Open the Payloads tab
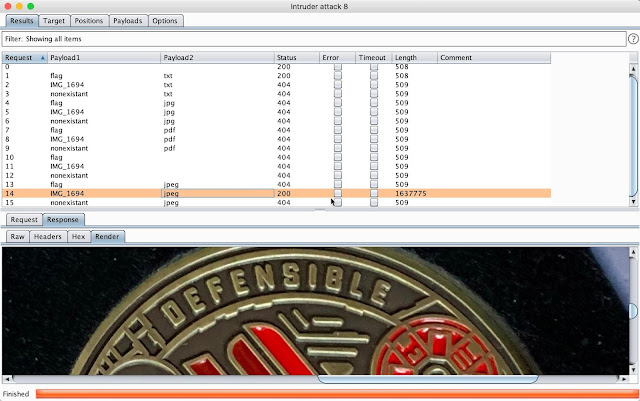 point(128,21)
